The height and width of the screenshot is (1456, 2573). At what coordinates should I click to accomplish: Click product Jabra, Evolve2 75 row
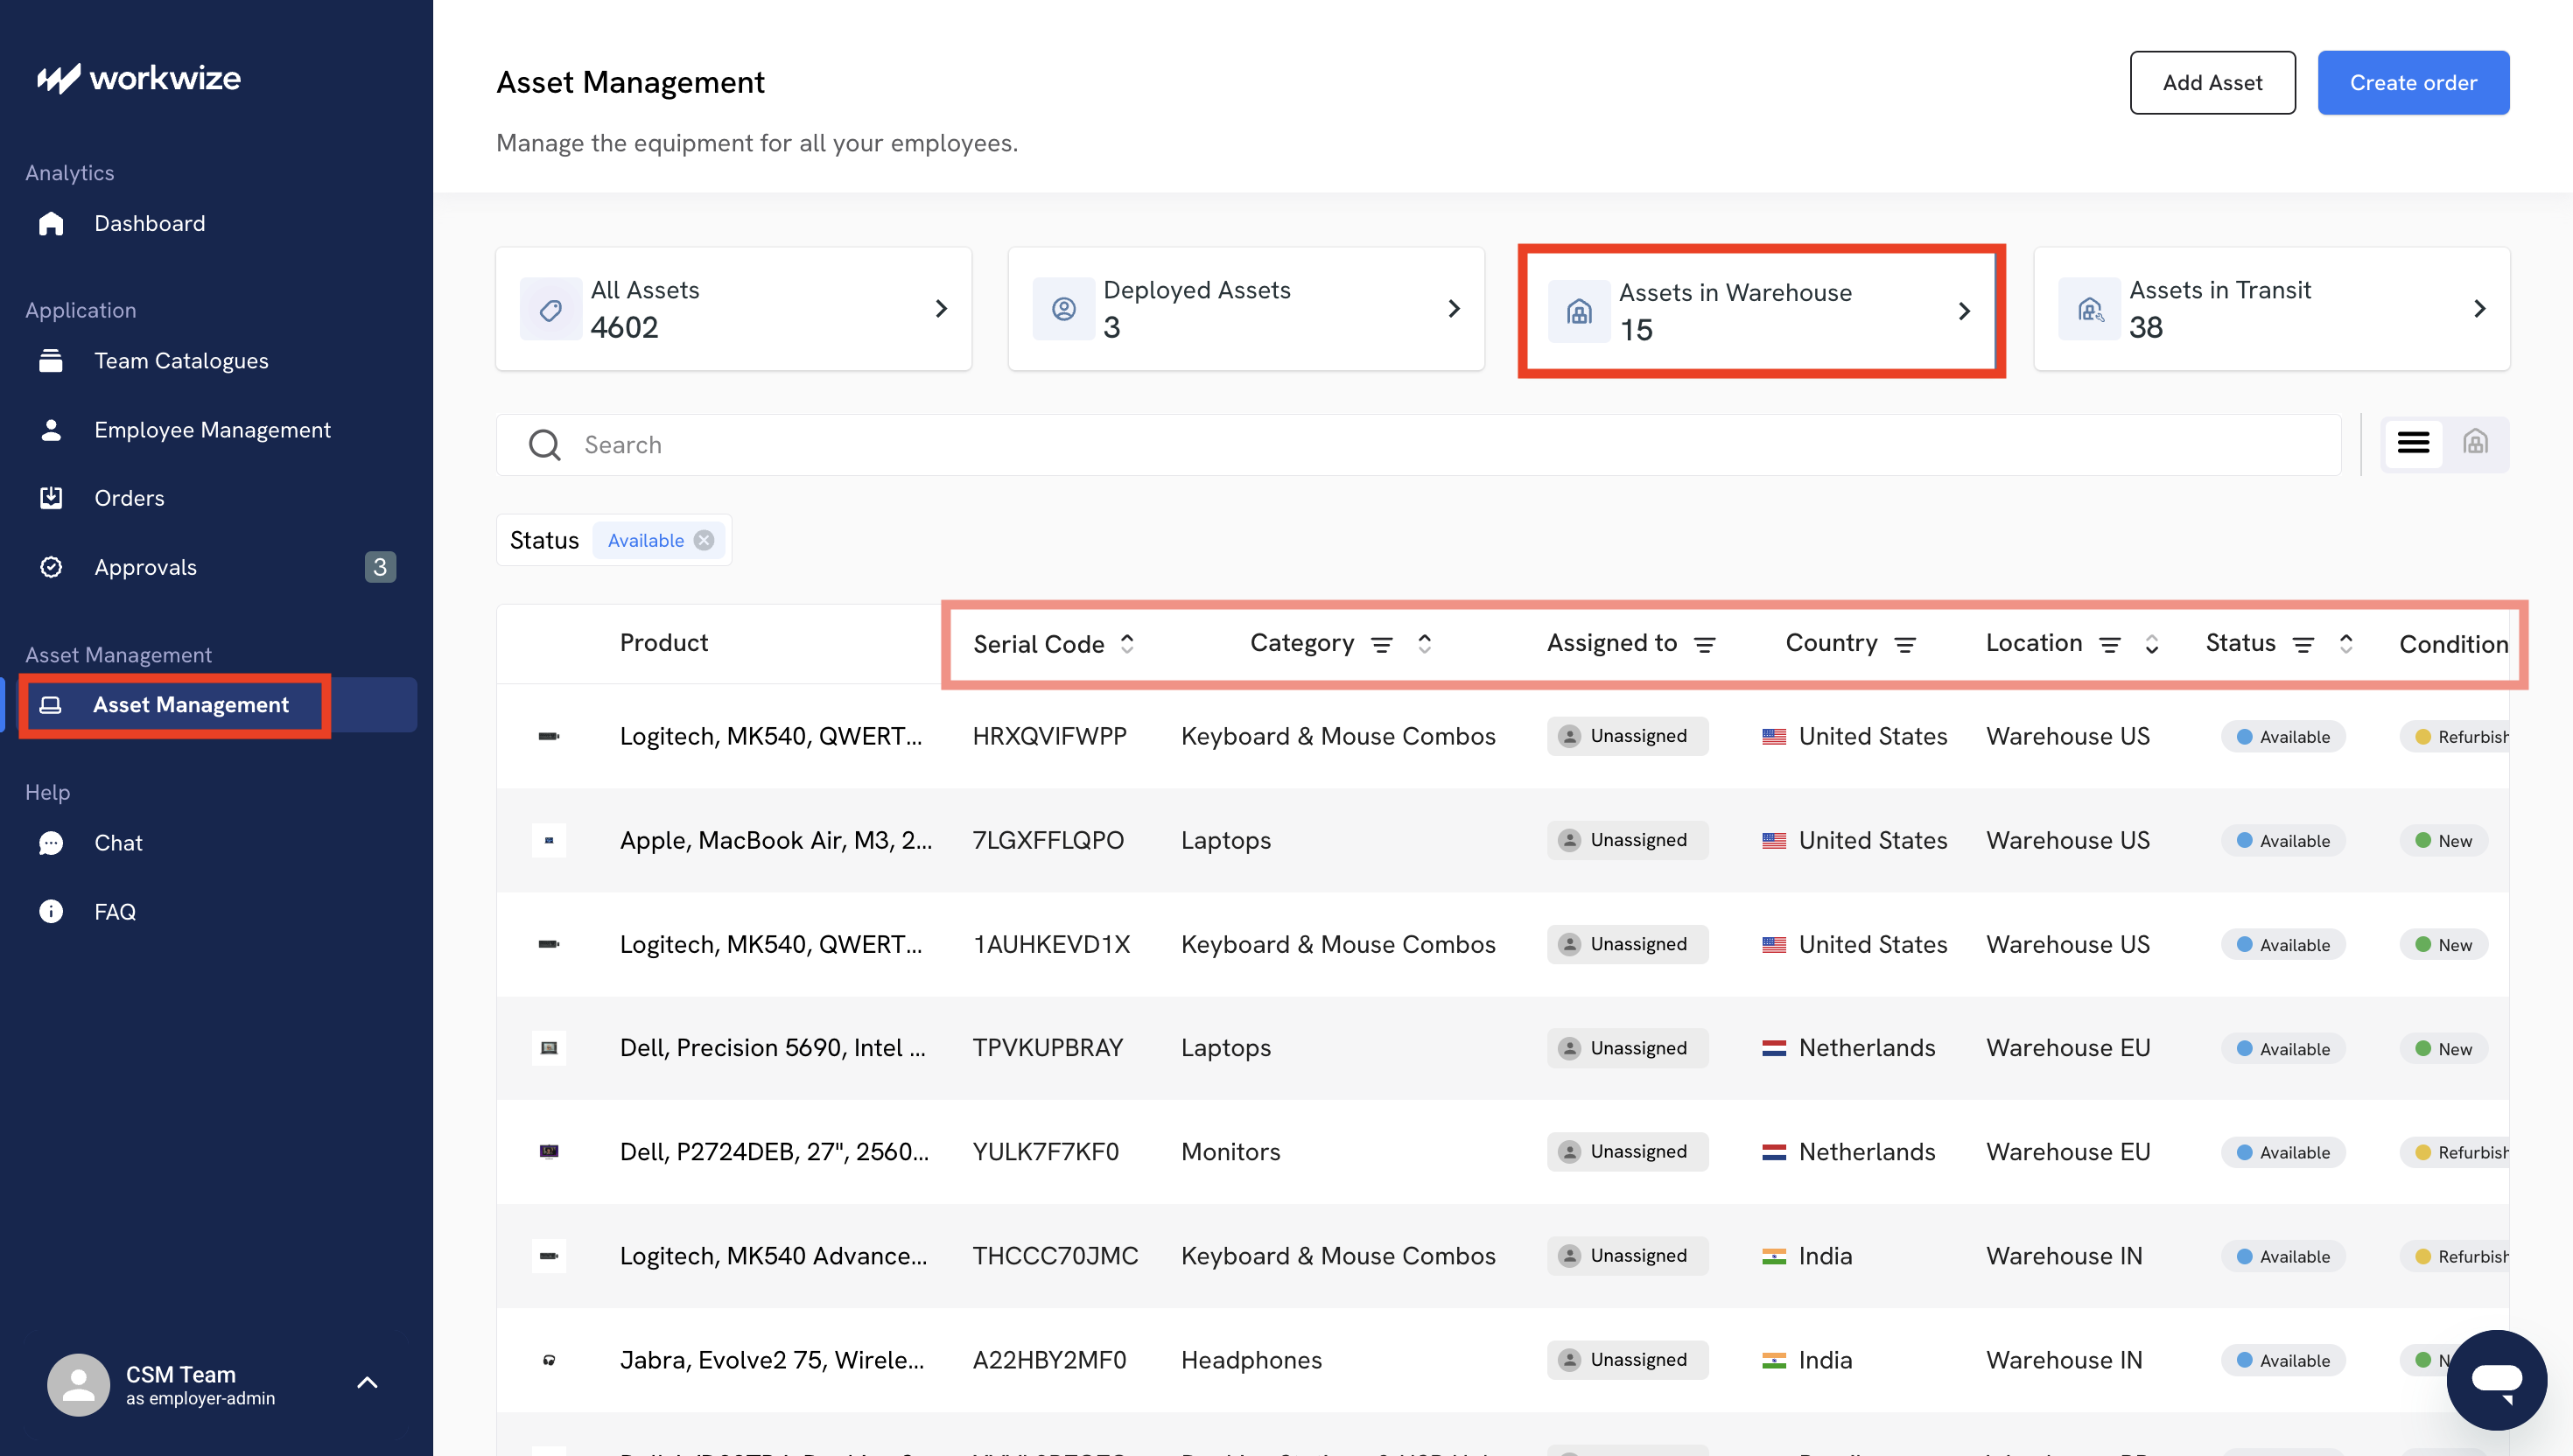(x=772, y=1360)
